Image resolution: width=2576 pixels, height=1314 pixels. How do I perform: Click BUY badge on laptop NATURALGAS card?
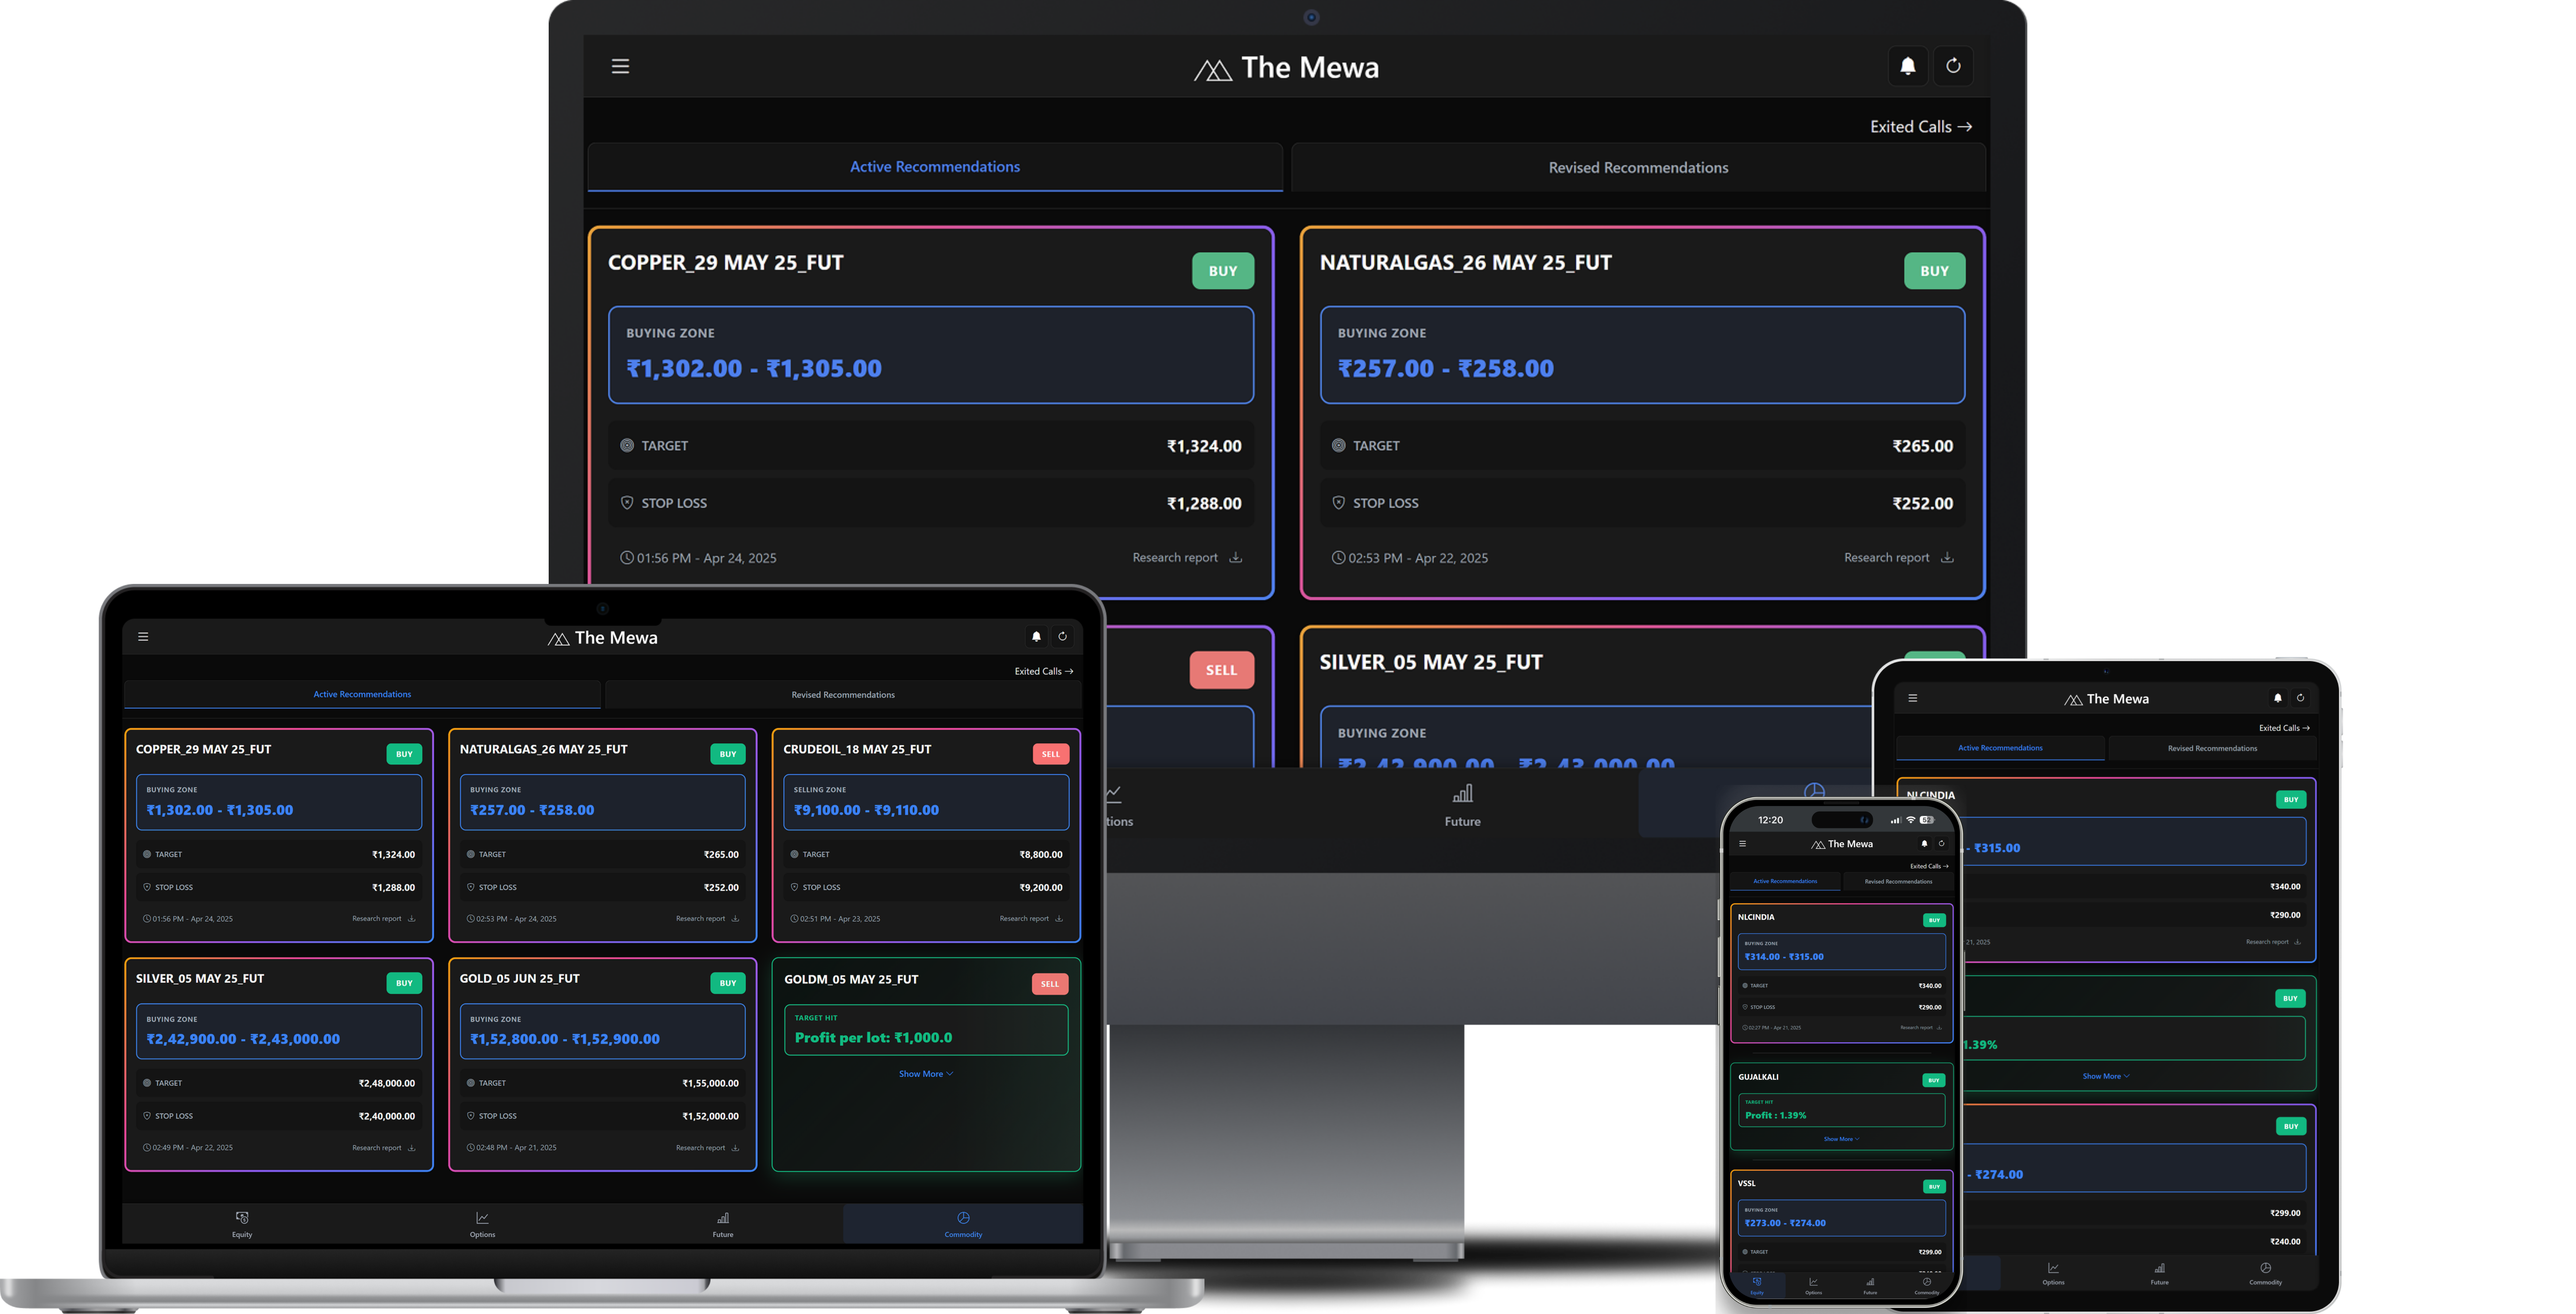[728, 754]
